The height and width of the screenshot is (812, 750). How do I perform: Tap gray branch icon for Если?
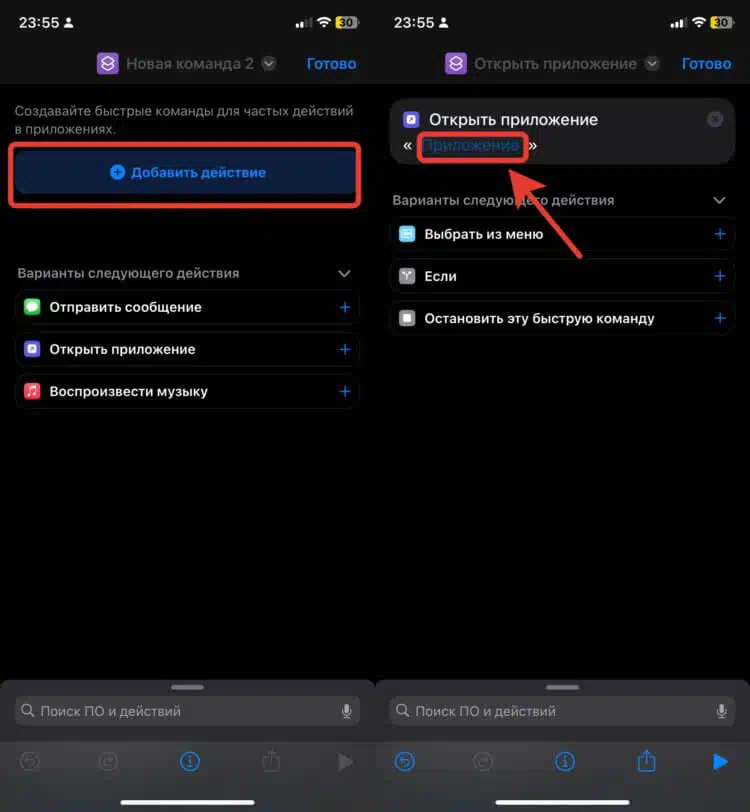407,277
